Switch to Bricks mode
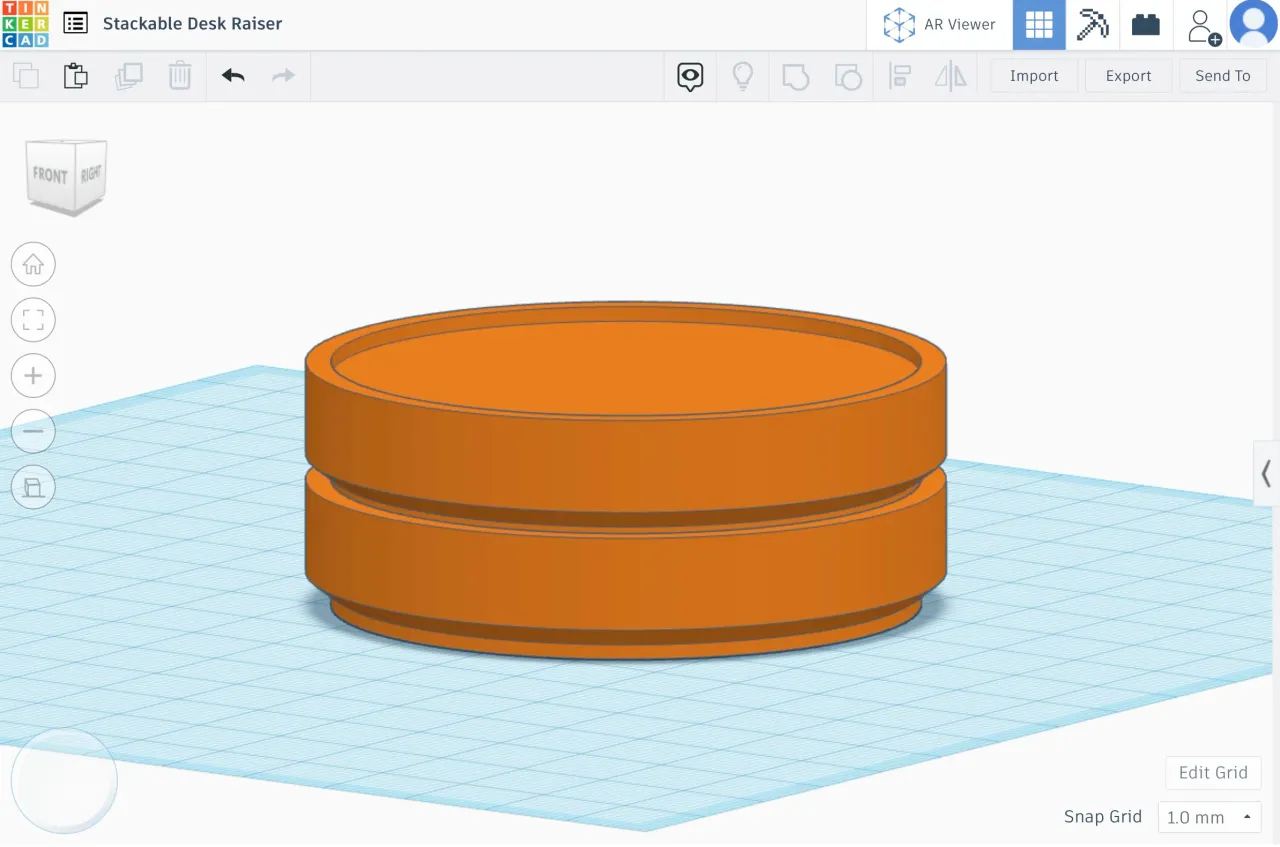The height and width of the screenshot is (847, 1280). point(1146,25)
